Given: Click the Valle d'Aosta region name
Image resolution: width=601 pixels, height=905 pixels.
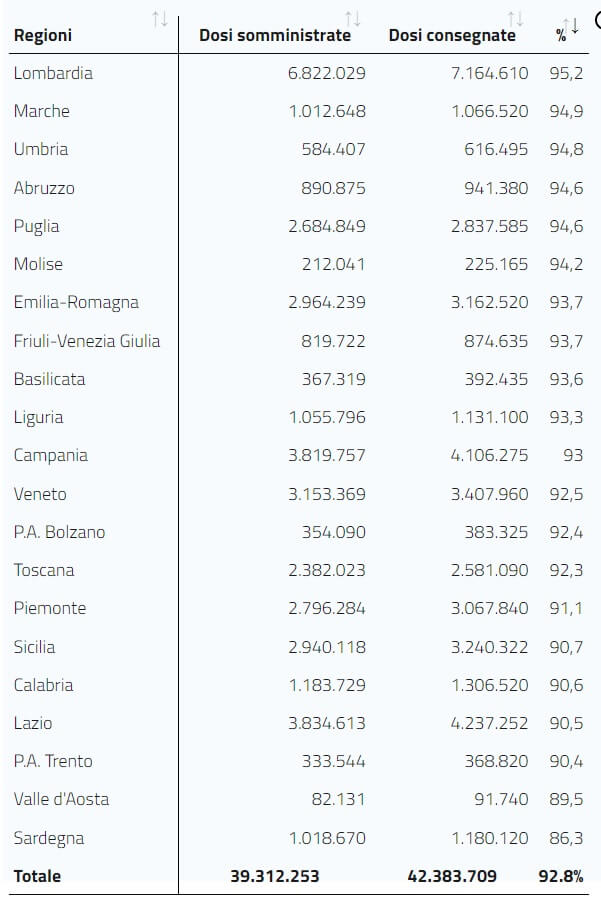Looking at the screenshot, I should tap(61, 799).
